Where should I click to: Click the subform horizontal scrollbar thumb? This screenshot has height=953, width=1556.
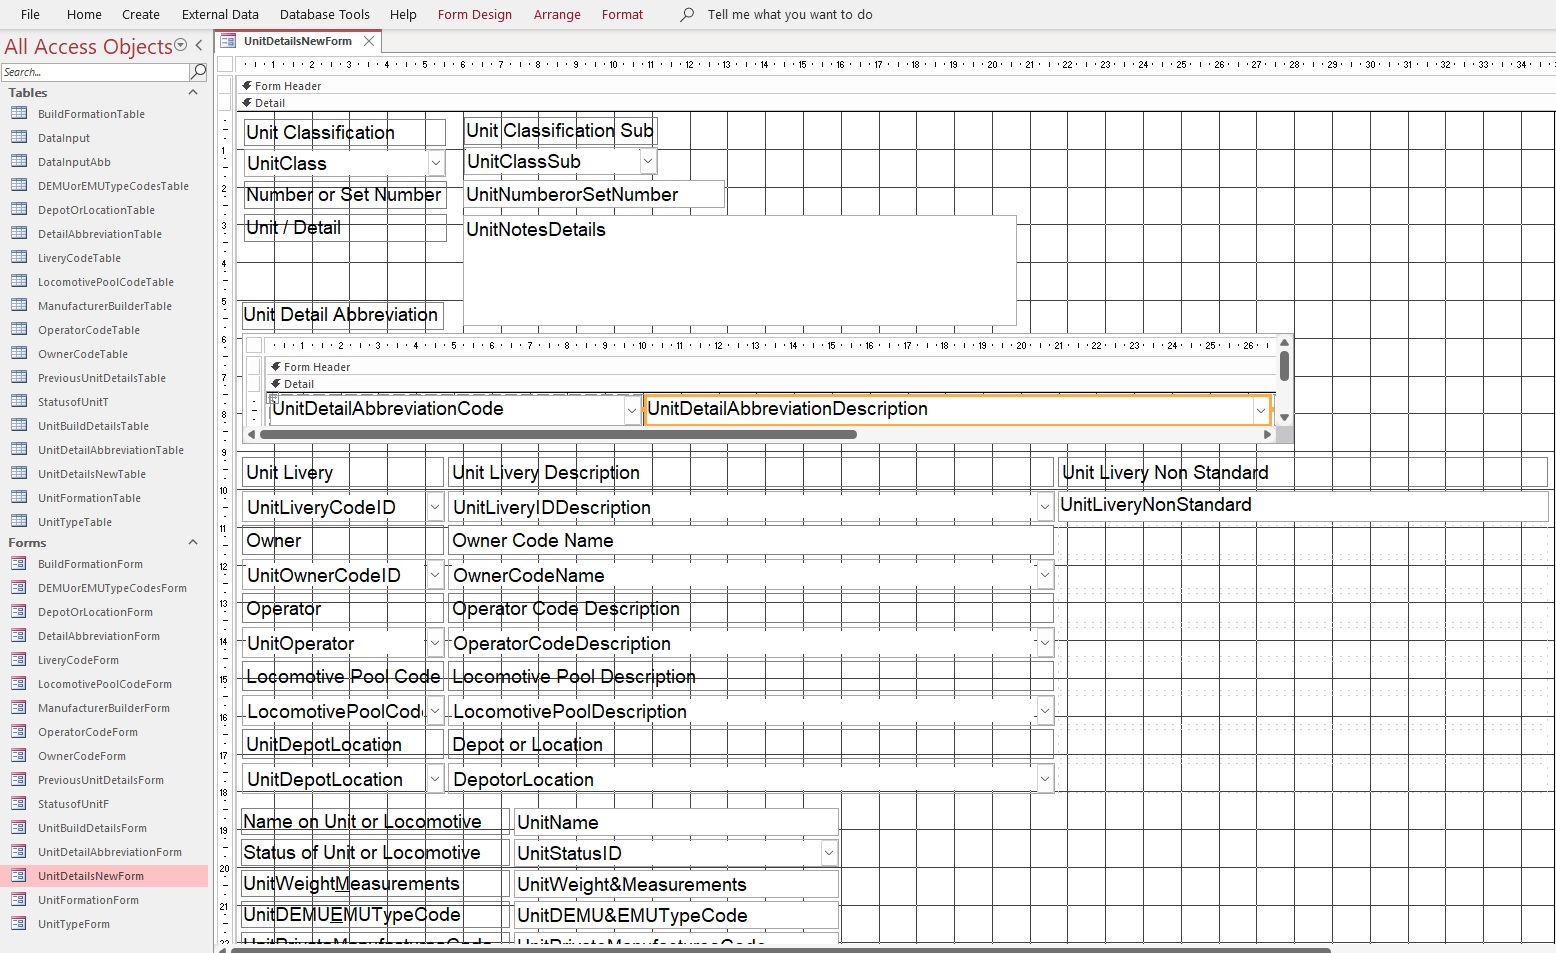[557, 435]
